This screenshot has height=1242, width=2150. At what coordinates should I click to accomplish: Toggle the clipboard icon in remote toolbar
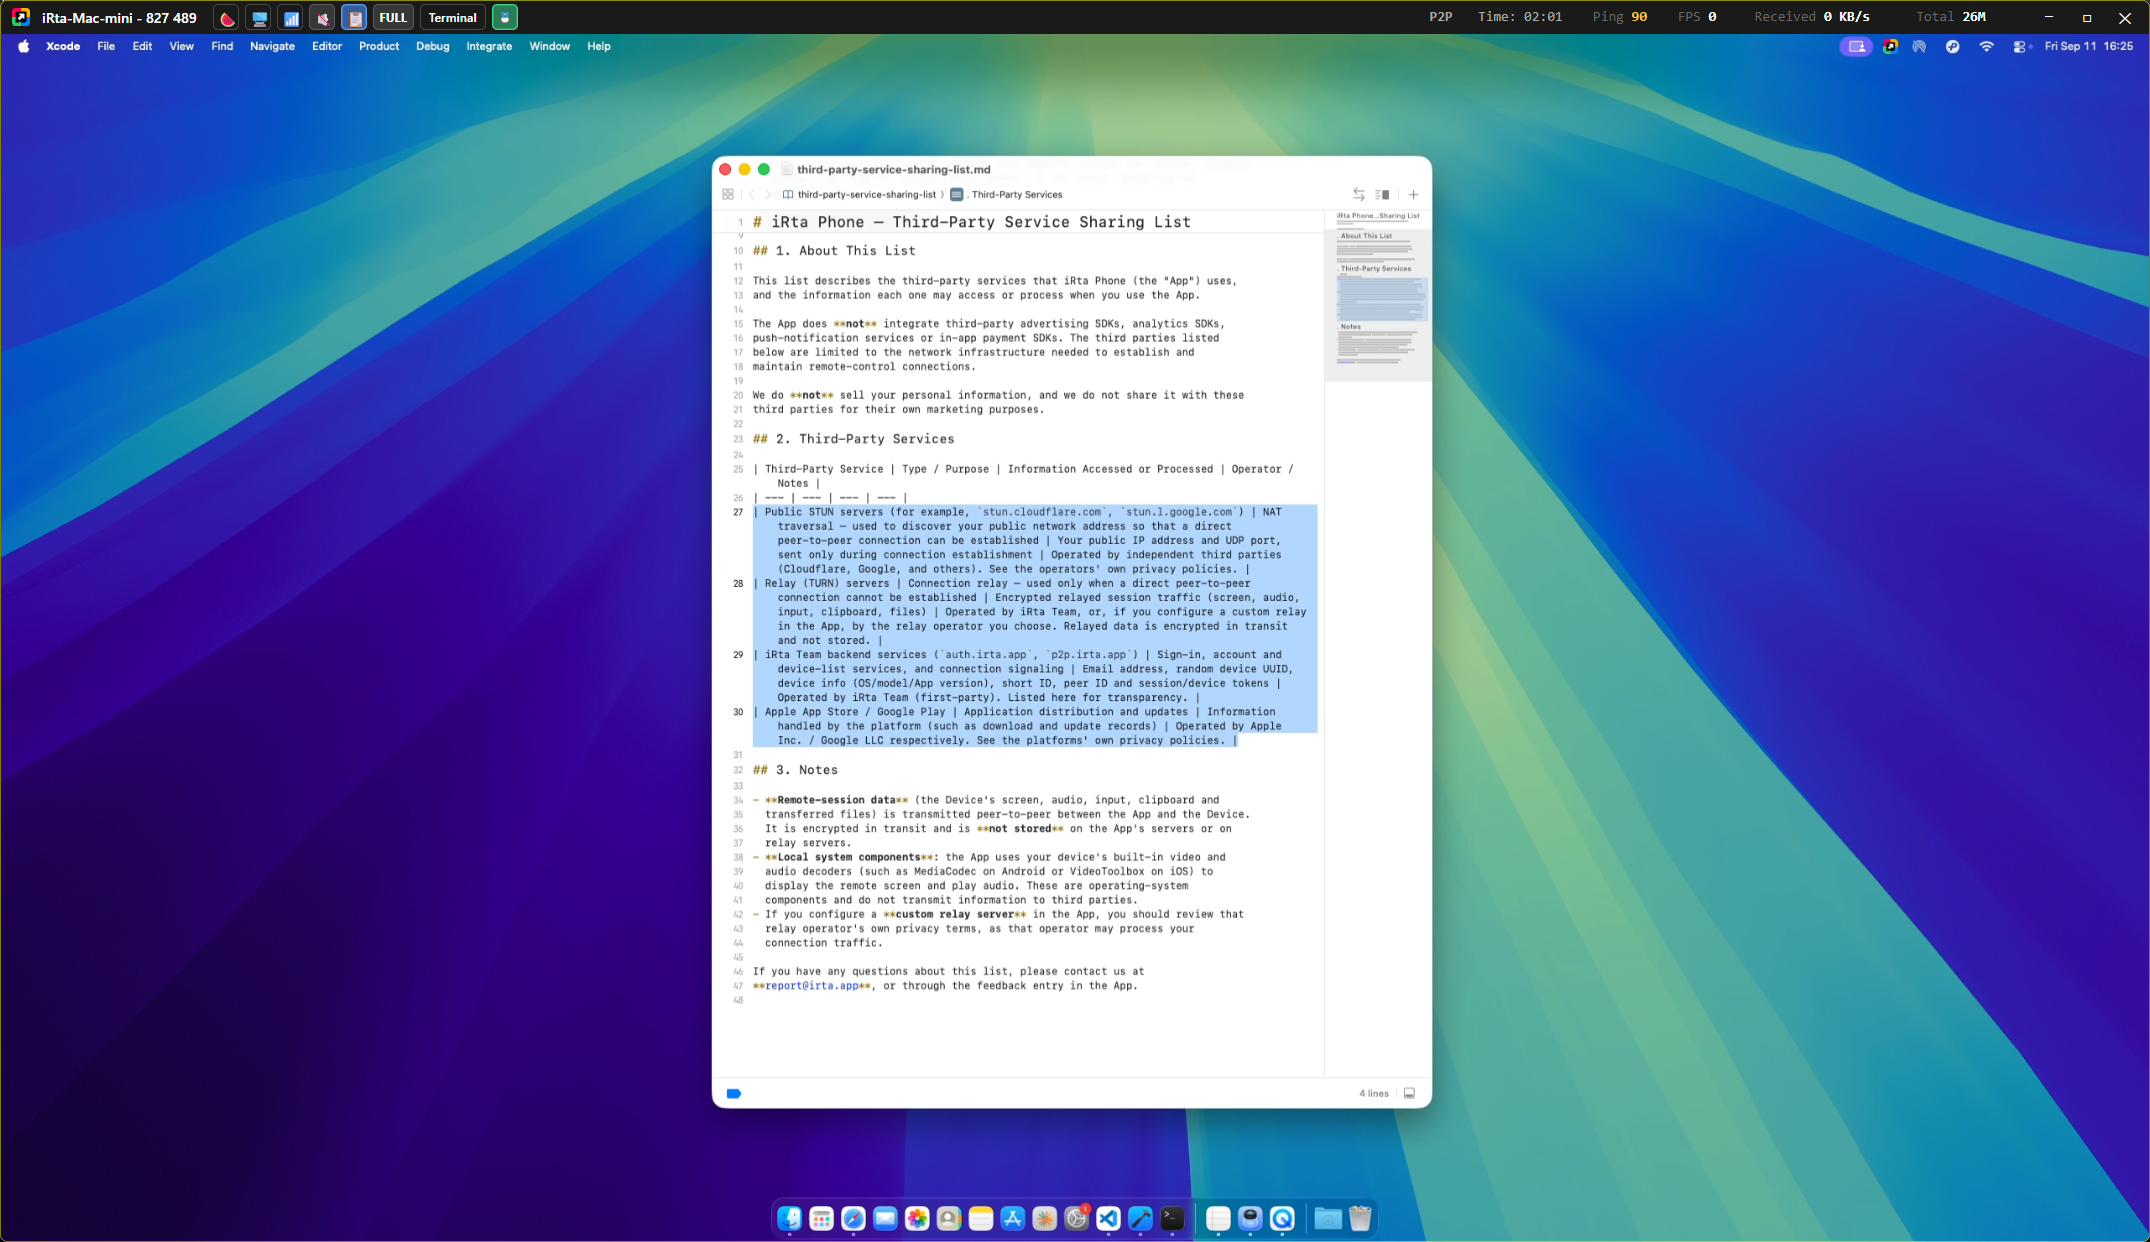(354, 18)
